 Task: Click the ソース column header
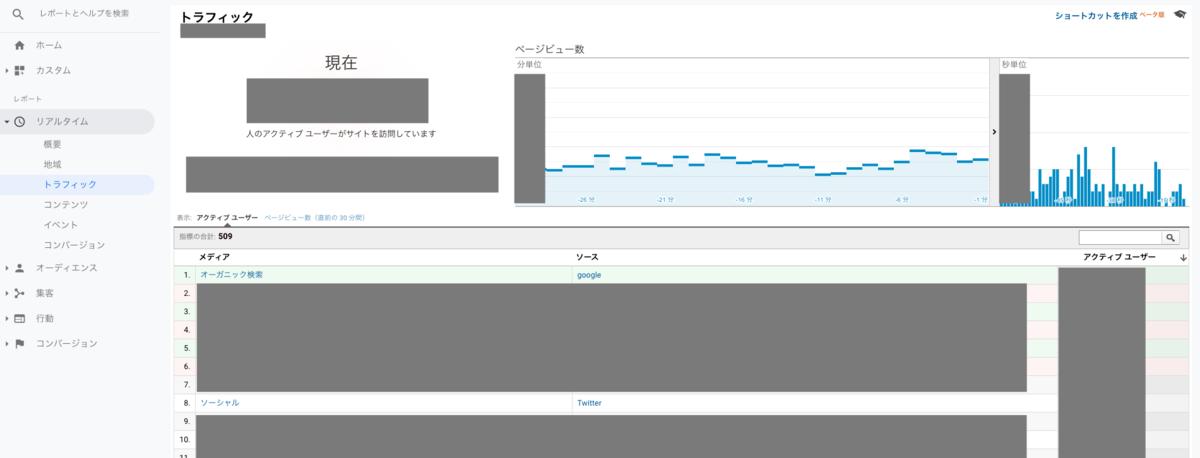tap(587, 258)
